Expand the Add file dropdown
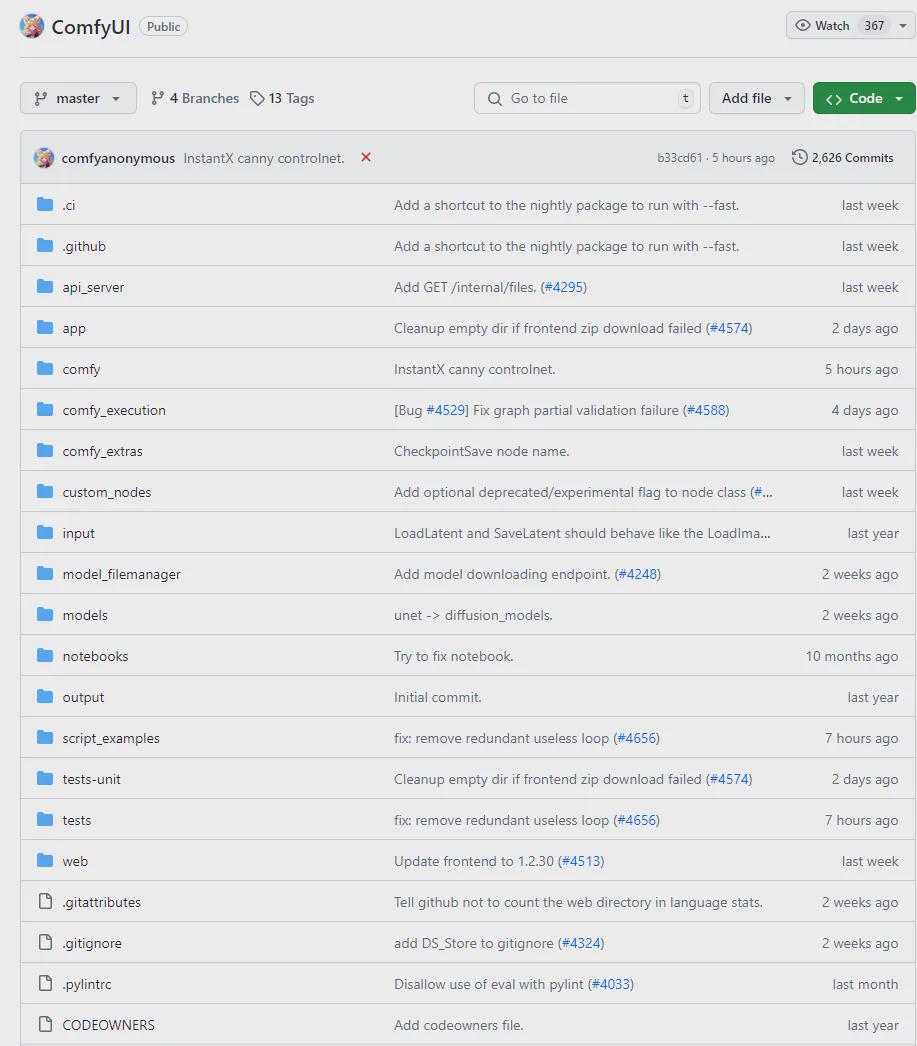This screenshot has width=917, height=1046. (x=756, y=98)
